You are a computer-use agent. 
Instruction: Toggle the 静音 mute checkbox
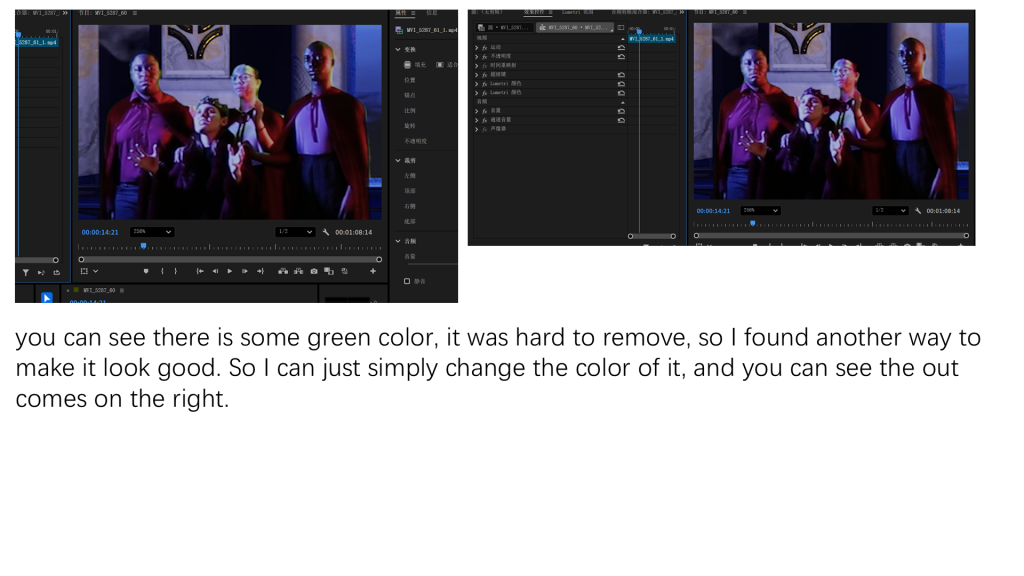[x=407, y=281]
